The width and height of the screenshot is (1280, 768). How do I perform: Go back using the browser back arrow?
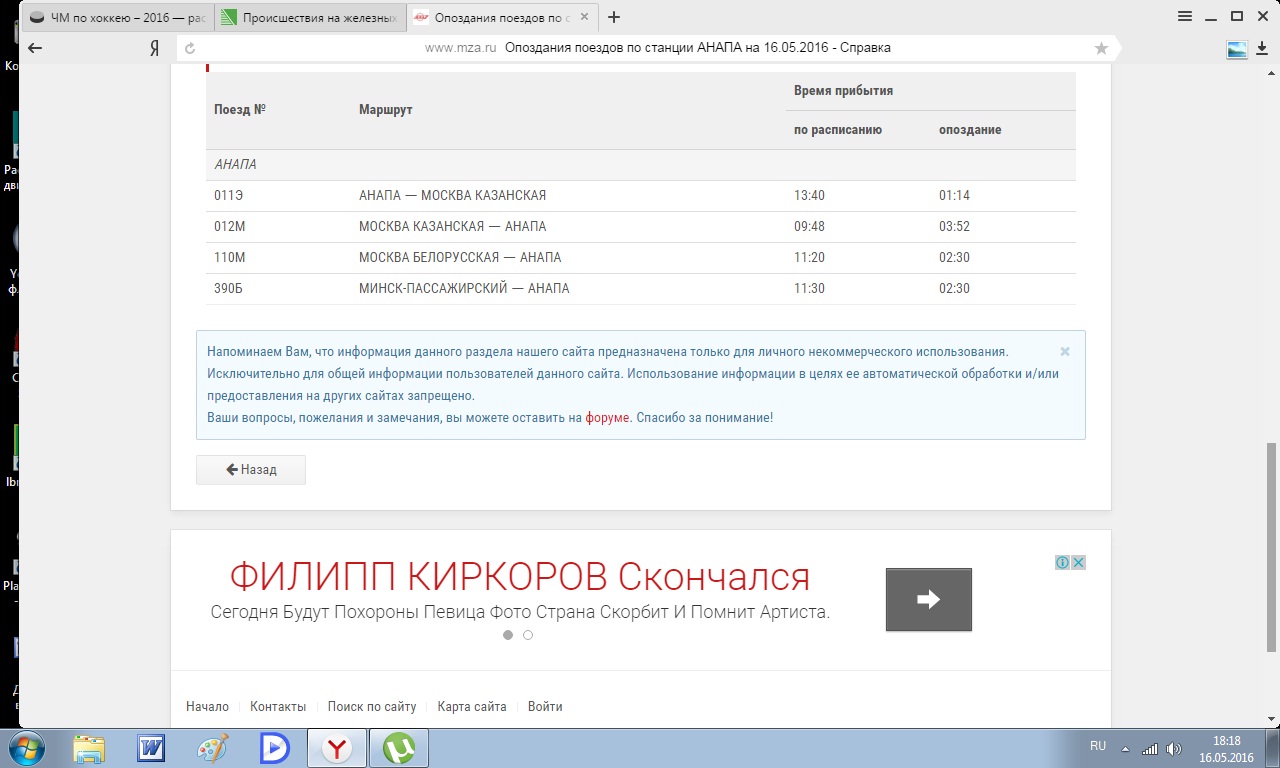coord(35,48)
